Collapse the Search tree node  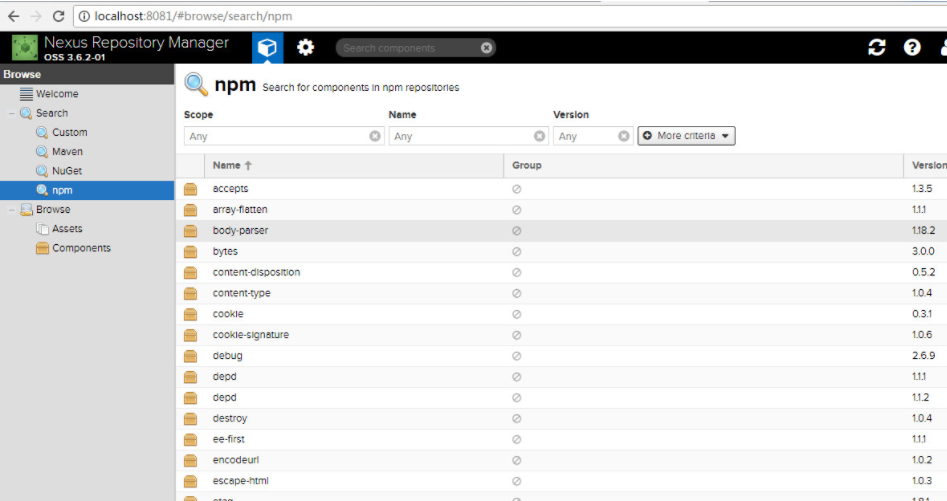(x=11, y=113)
